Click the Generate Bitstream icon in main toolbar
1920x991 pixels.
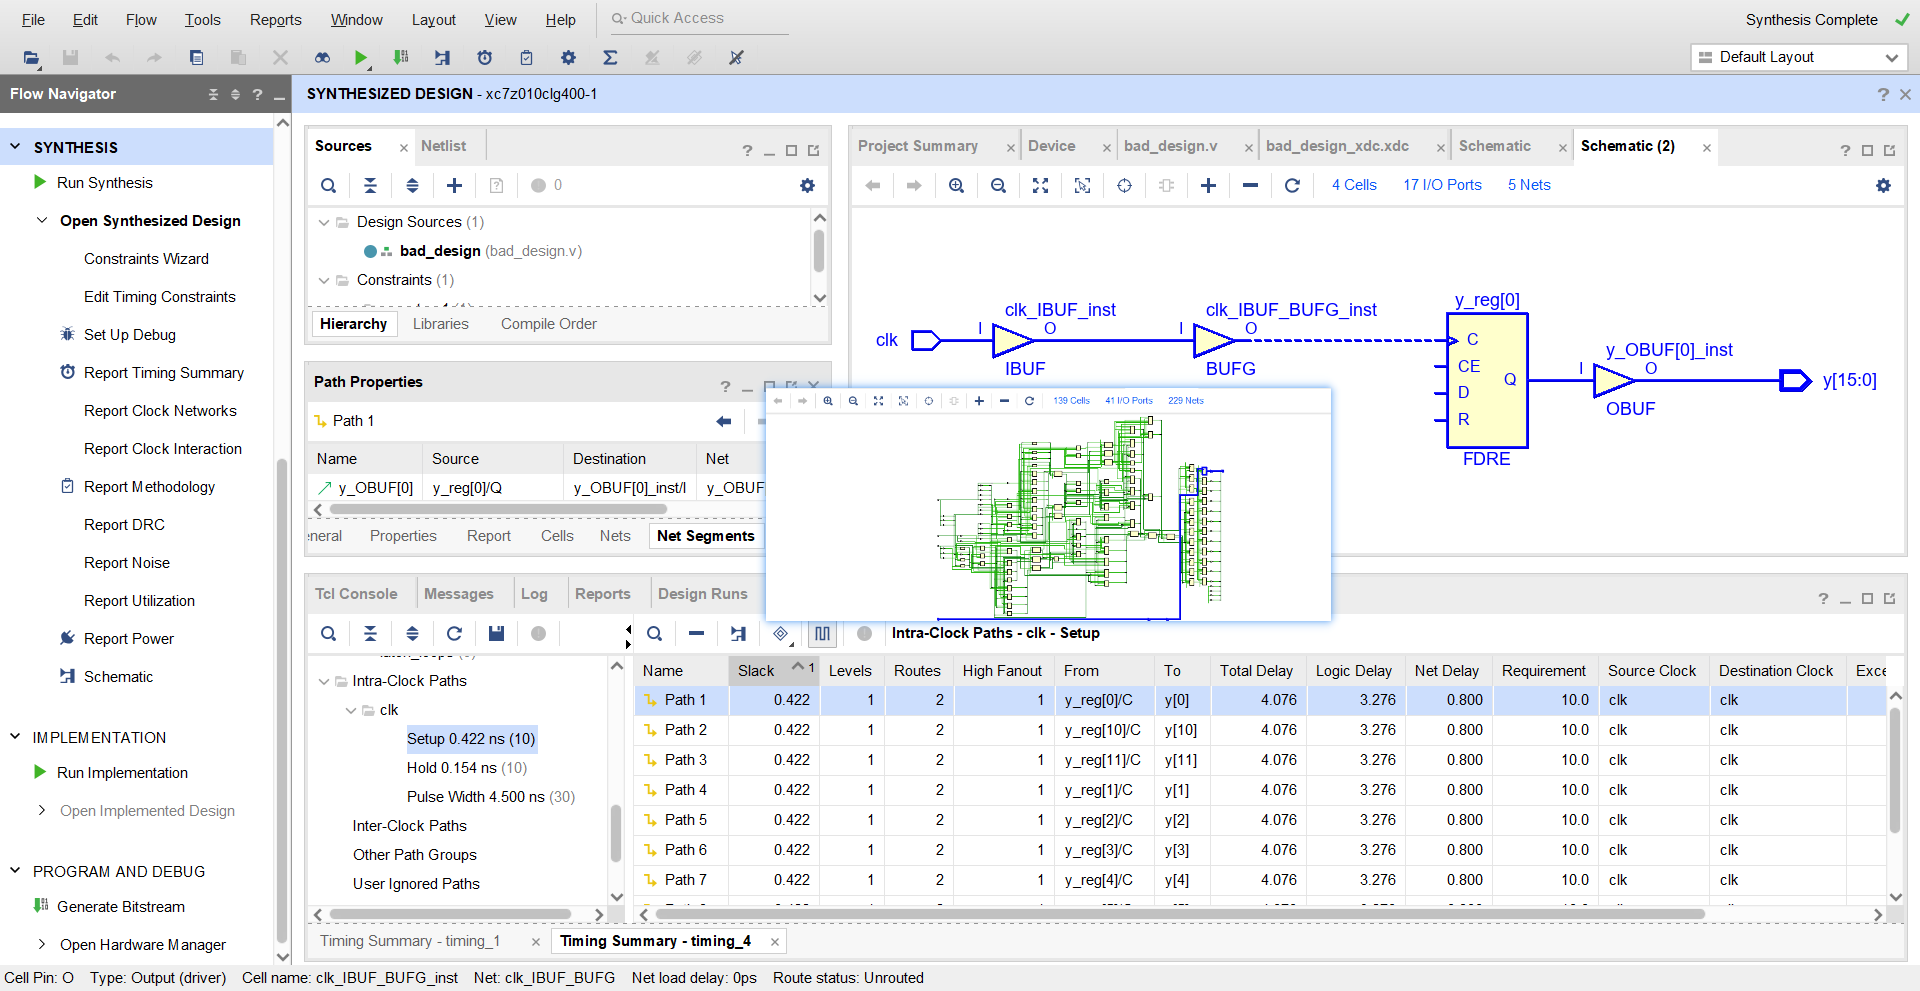coord(401,58)
